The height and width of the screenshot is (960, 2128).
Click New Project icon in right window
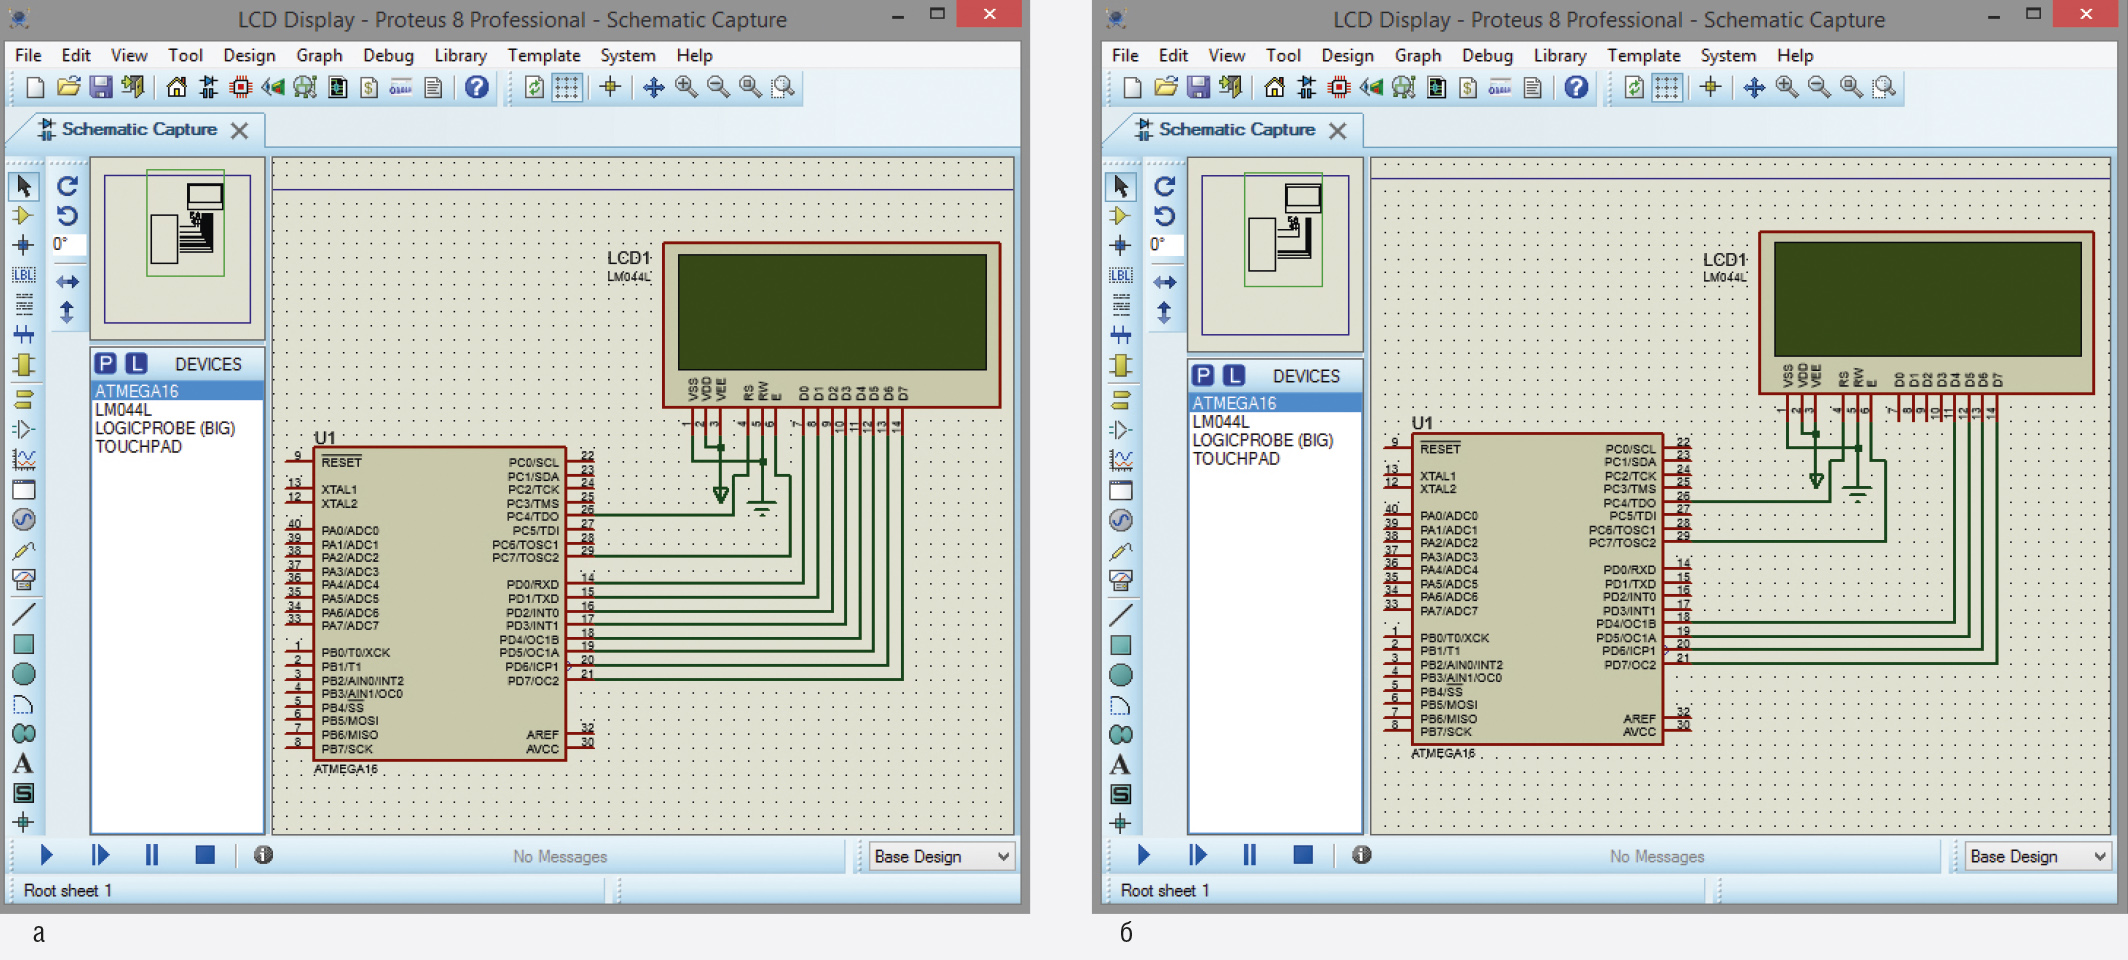(1133, 88)
